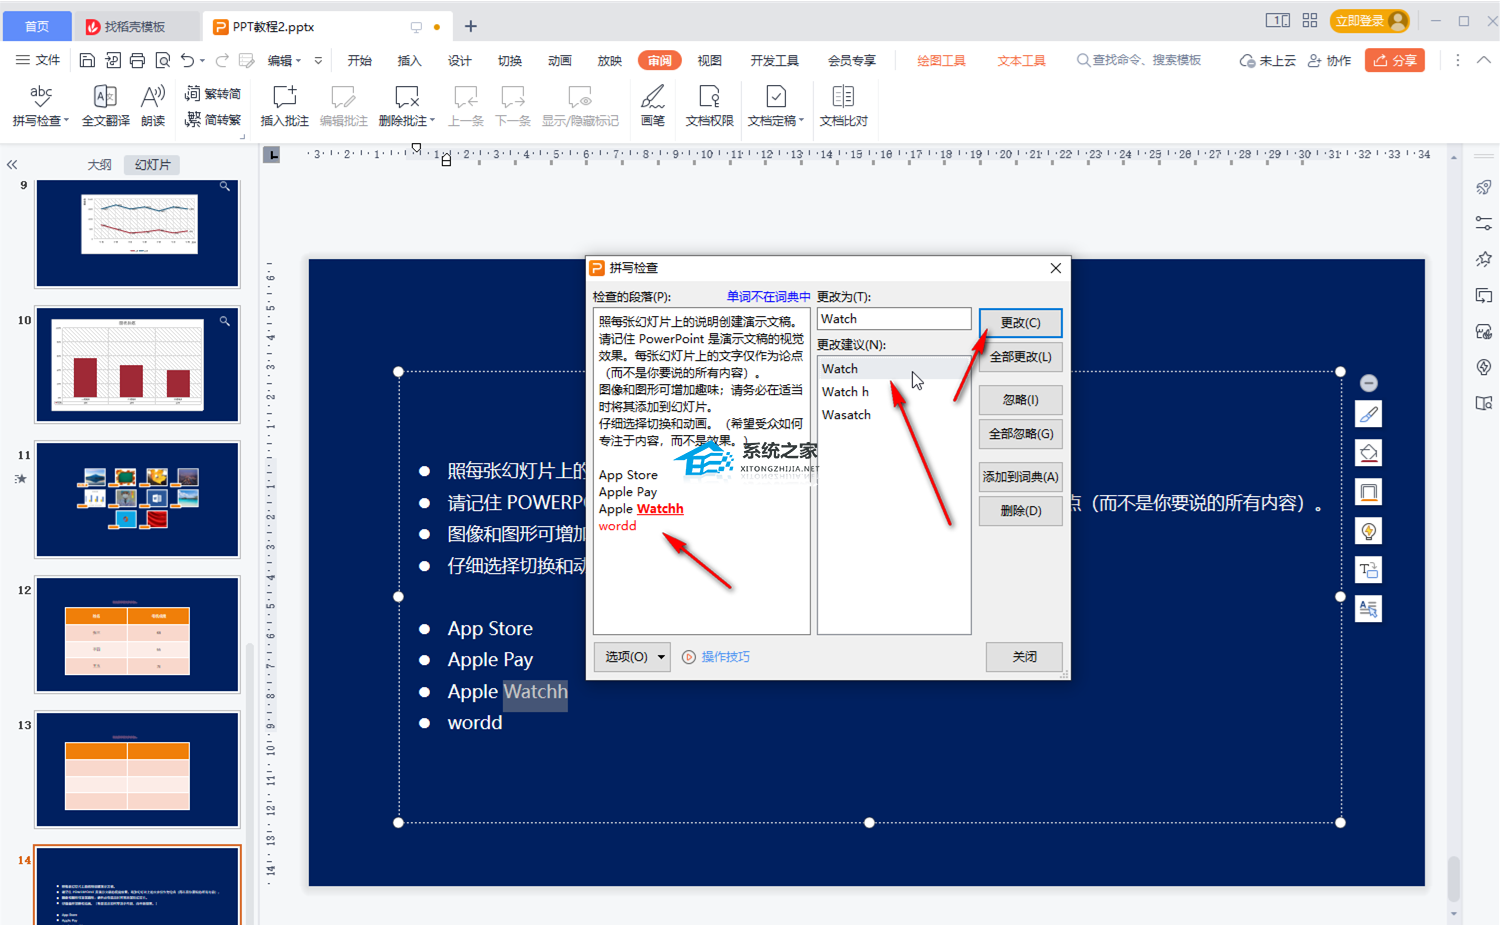Screen dimensions: 1500x925
Task: Open the book icon in right sidebar
Action: 1484,403
